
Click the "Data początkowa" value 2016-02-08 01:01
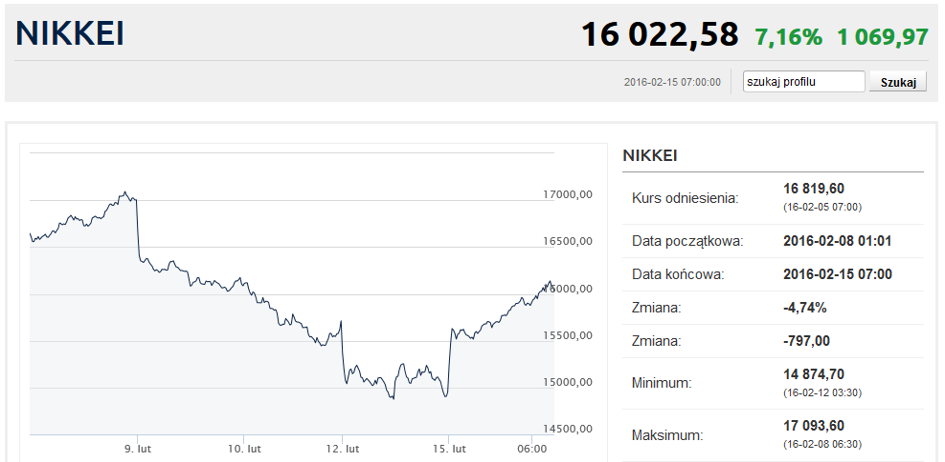pyautogui.click(x=838, y=241)
